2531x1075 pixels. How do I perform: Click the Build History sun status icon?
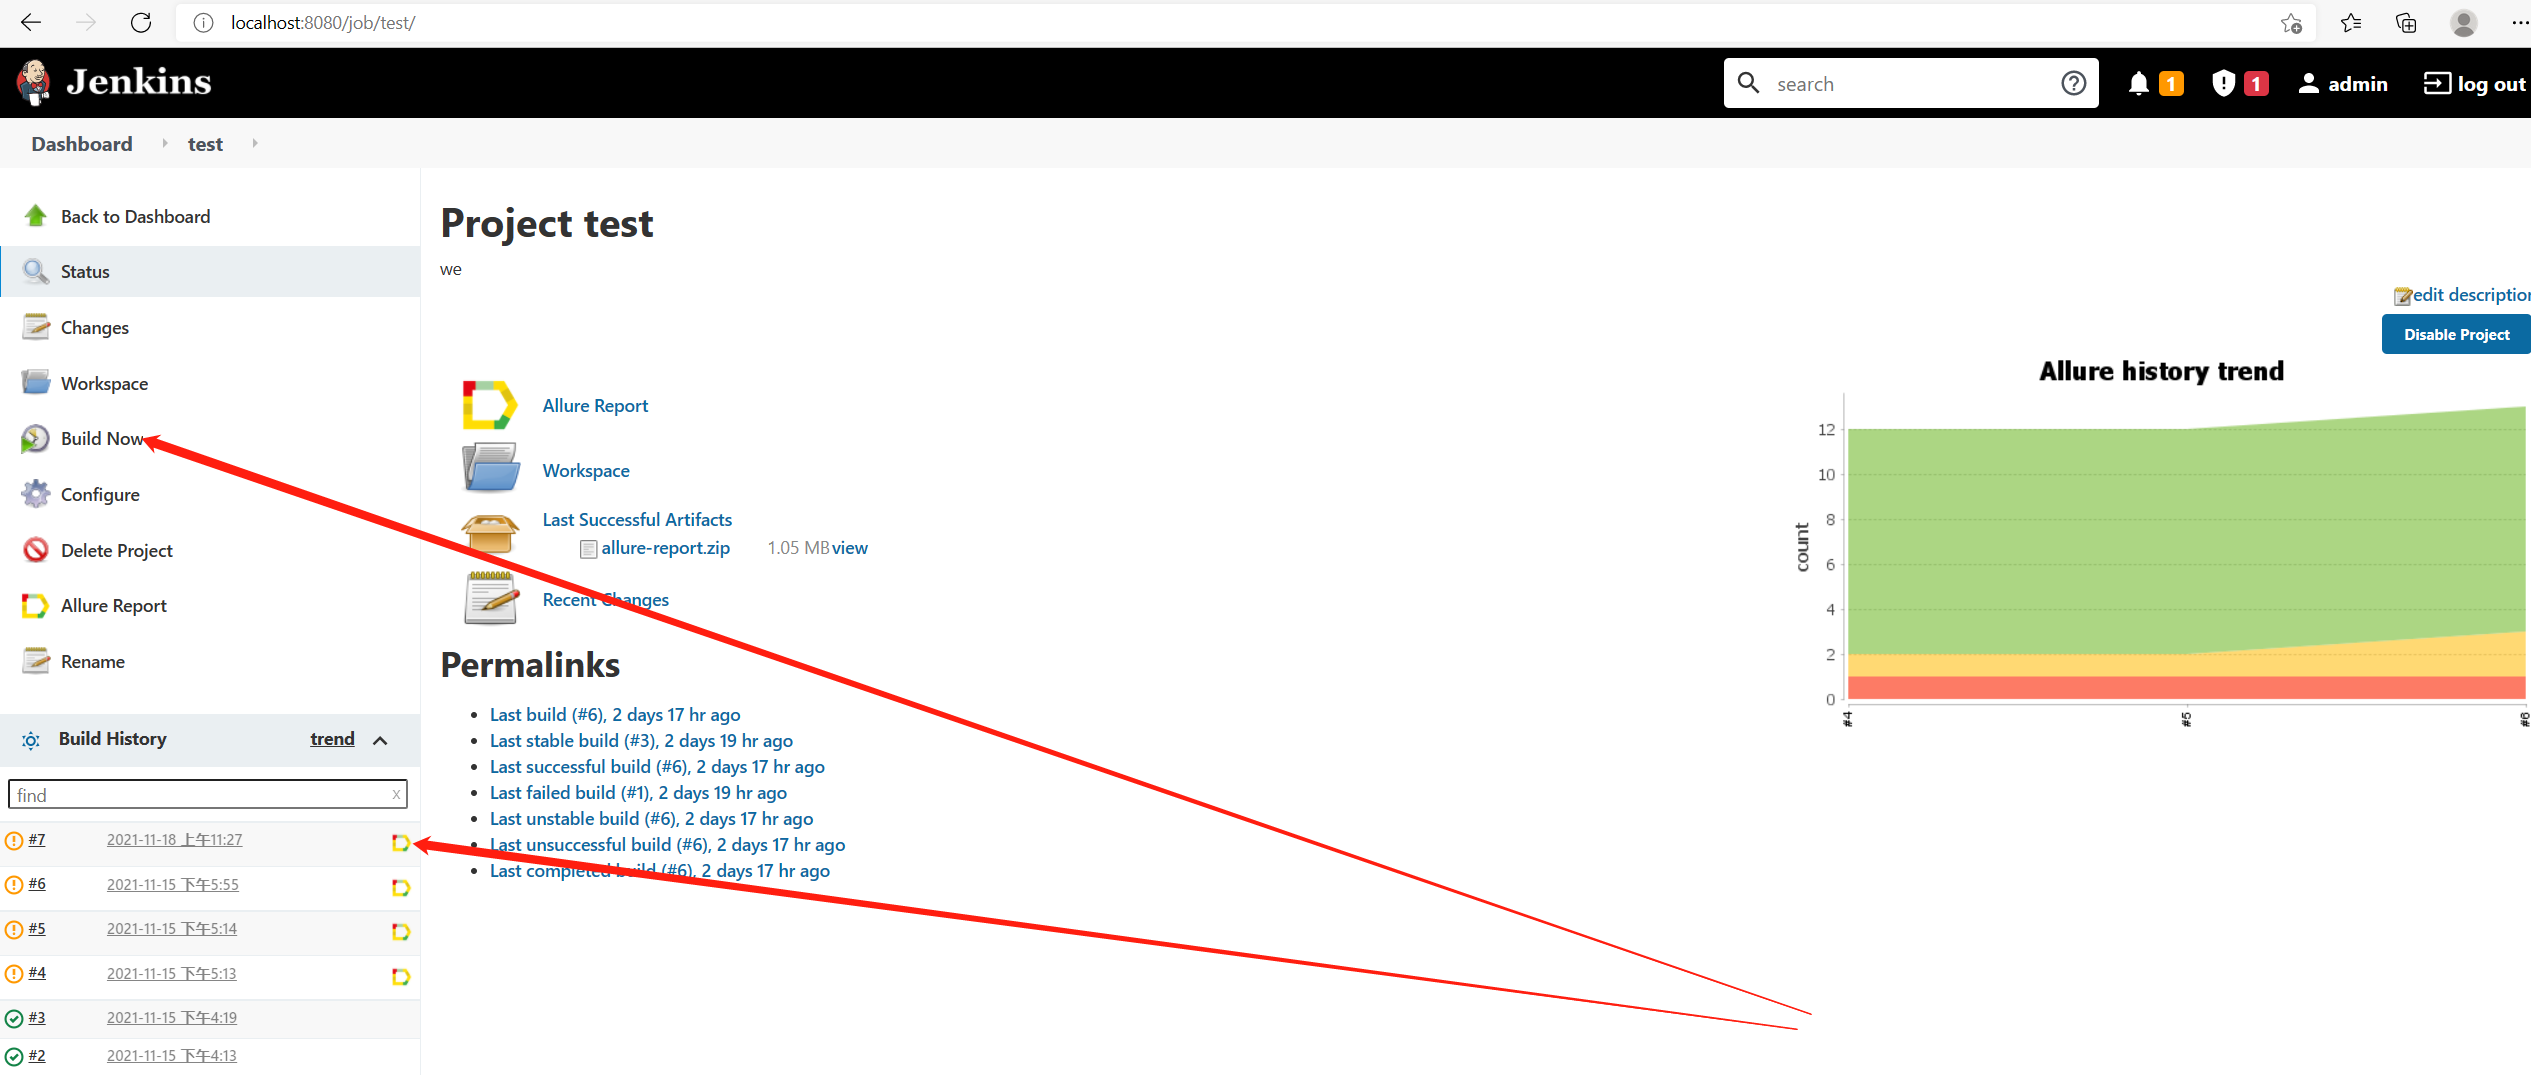click(31, 740)
